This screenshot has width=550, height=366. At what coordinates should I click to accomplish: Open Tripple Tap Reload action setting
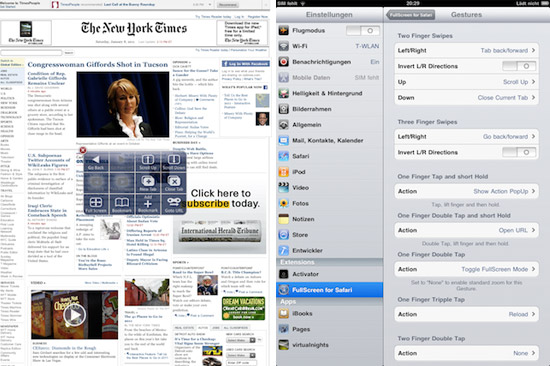466,314
